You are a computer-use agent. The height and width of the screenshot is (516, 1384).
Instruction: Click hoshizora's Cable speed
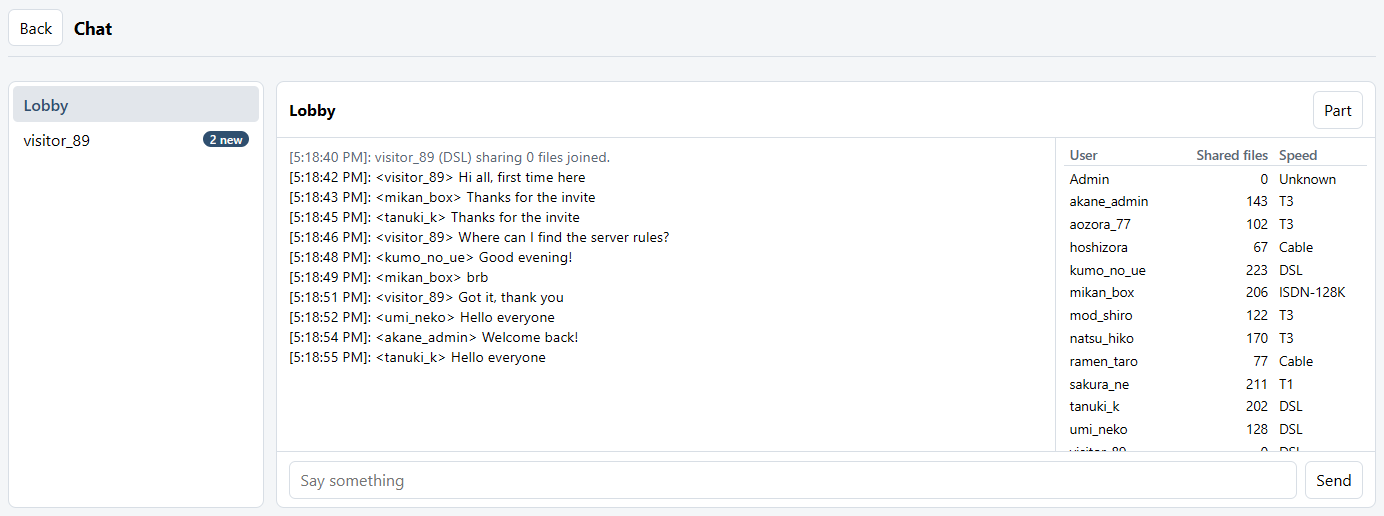click(x=1296, y=247)
